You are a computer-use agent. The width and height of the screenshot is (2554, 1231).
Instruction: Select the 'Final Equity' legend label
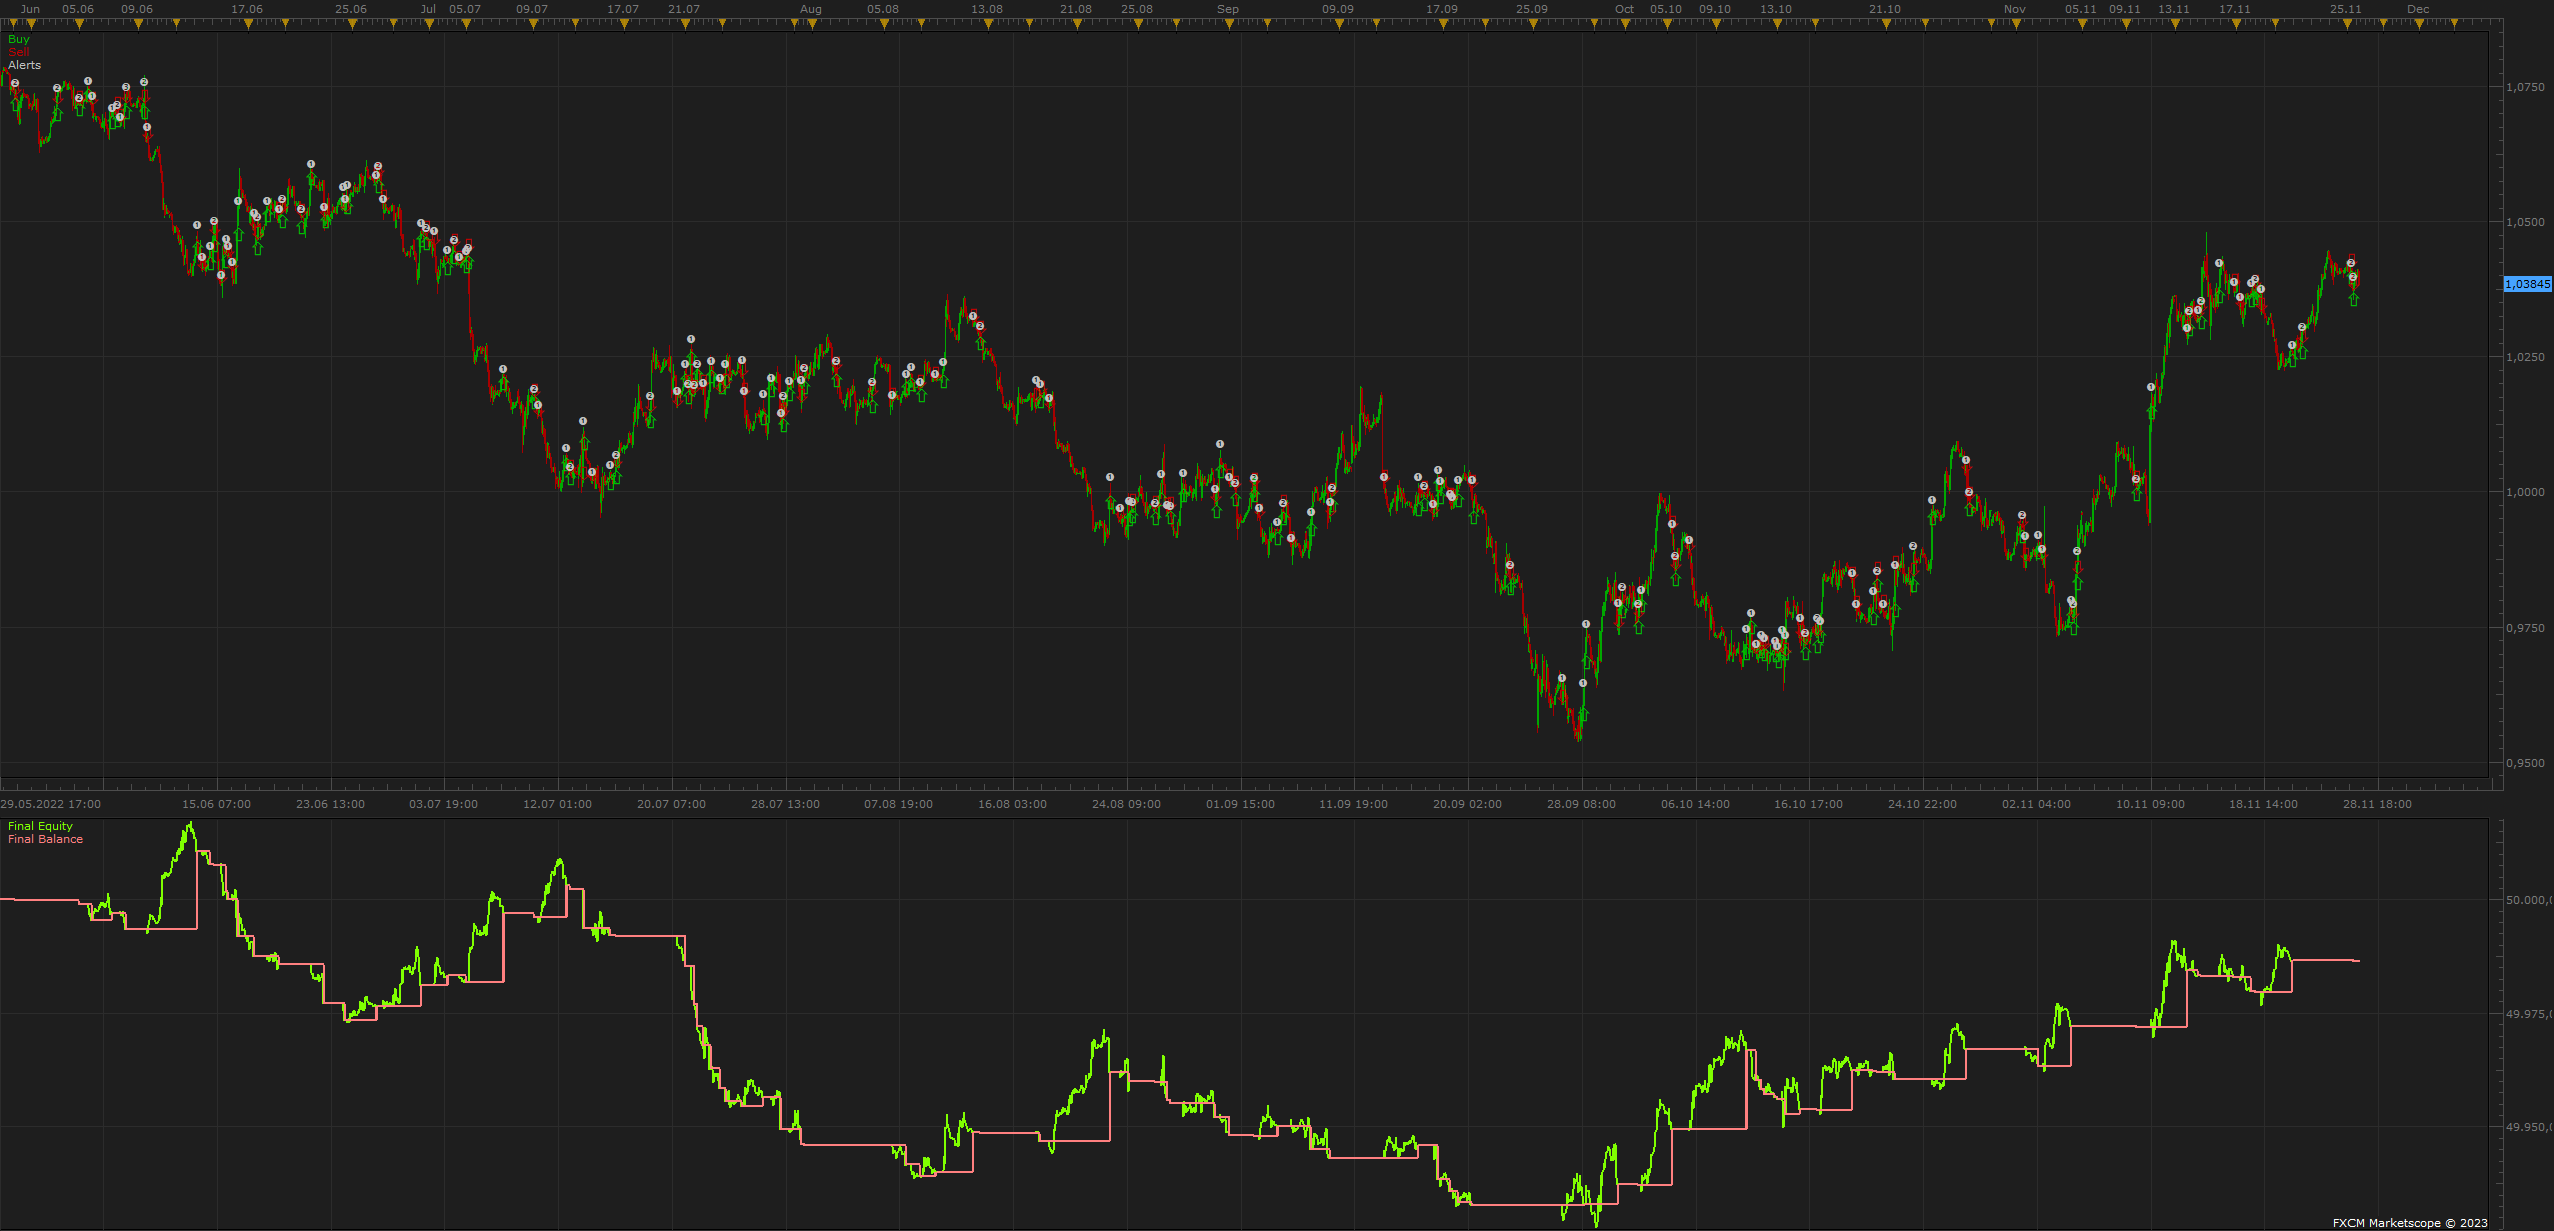pos(40,826)
